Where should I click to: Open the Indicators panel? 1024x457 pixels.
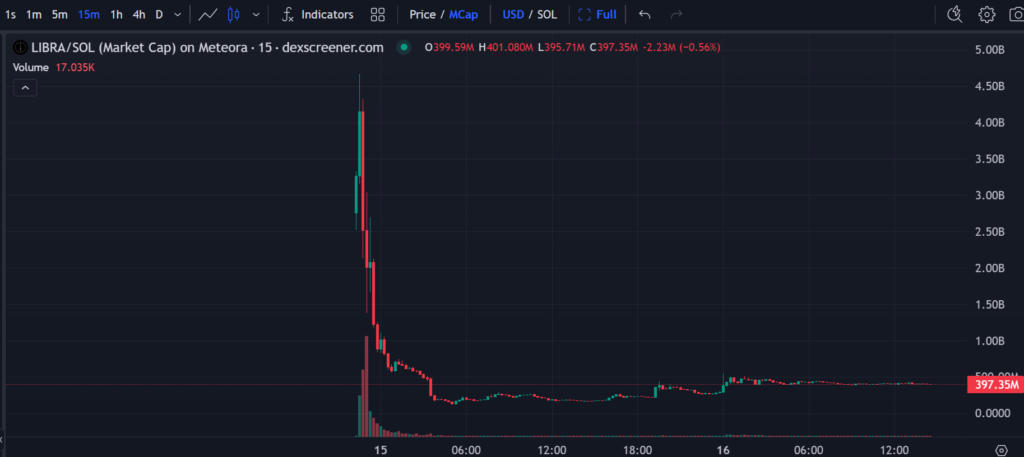318,15
